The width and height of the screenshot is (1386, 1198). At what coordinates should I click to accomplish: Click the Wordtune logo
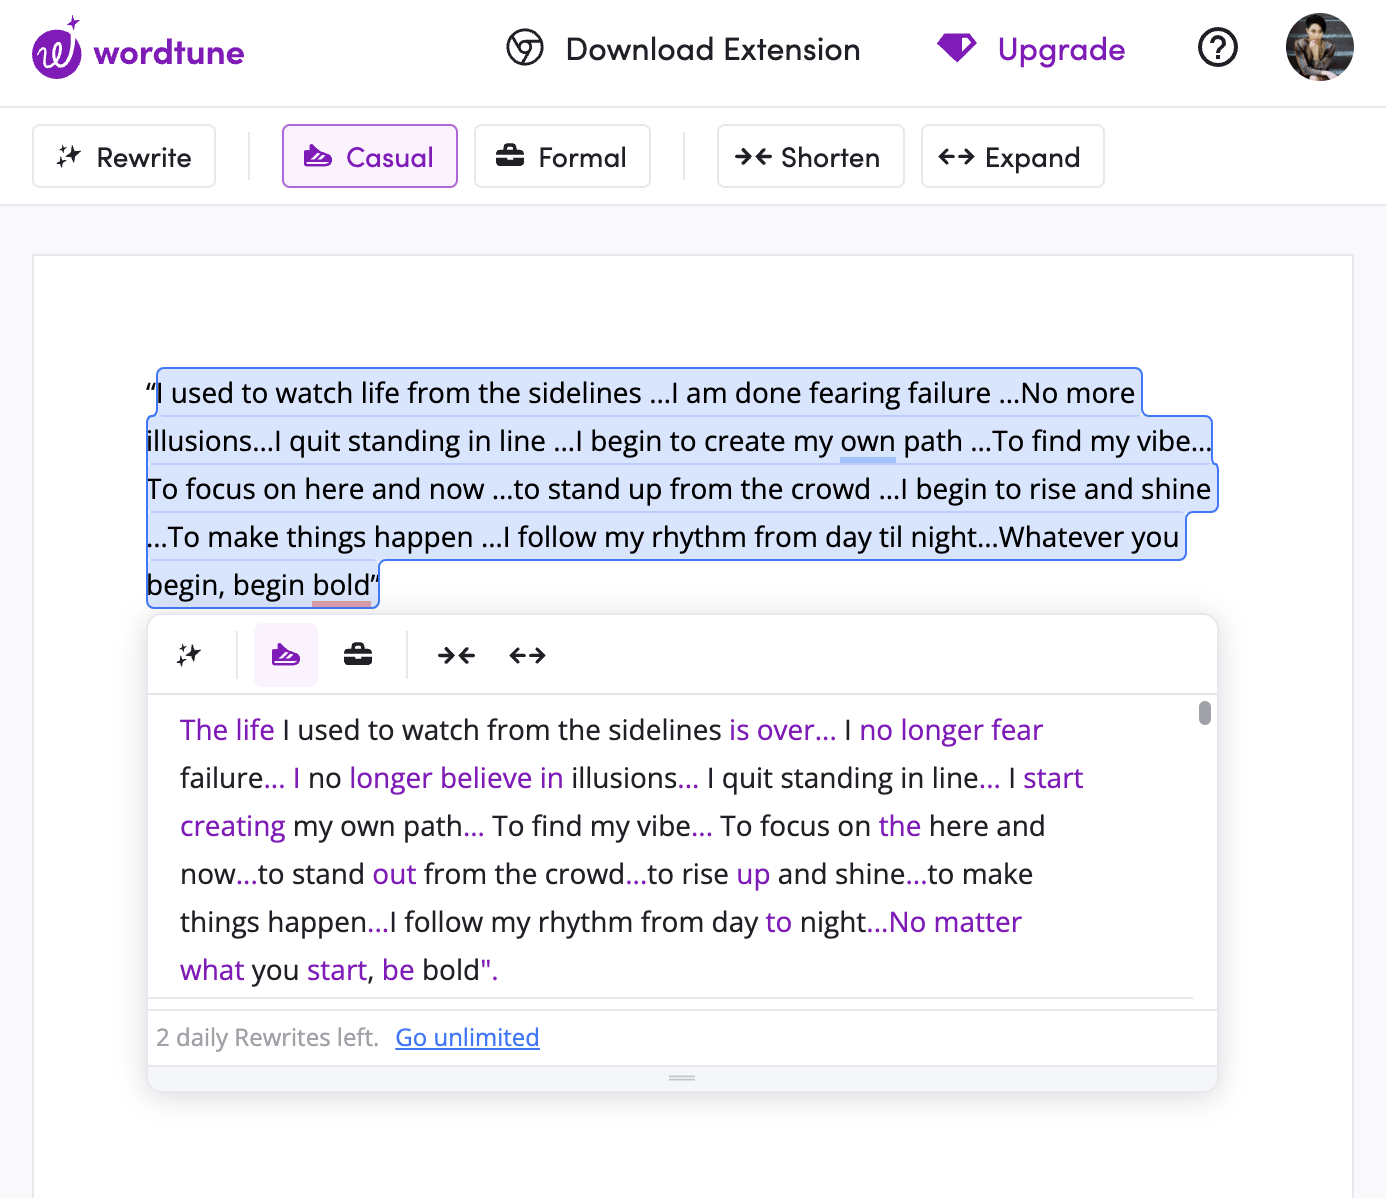pyautogui.click(x=137, y=50)
